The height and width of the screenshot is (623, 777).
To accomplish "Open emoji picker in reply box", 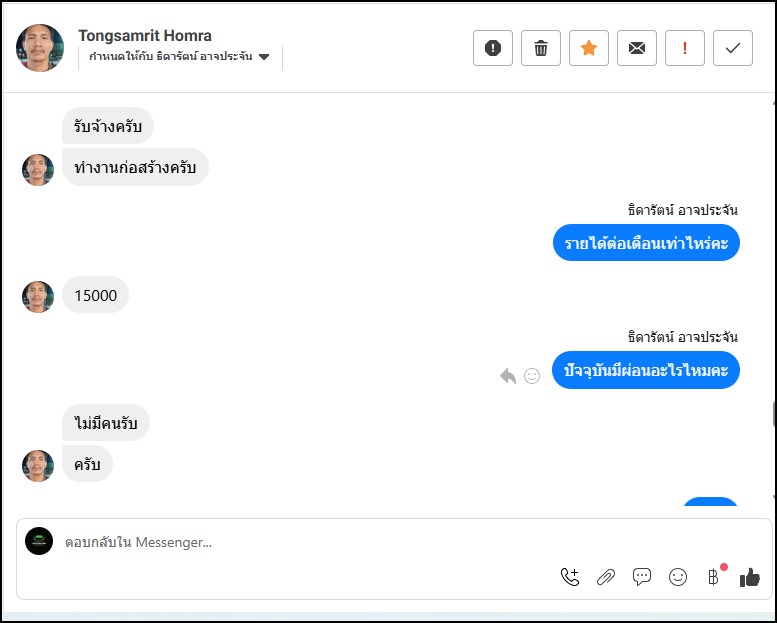I will point(678,577).
